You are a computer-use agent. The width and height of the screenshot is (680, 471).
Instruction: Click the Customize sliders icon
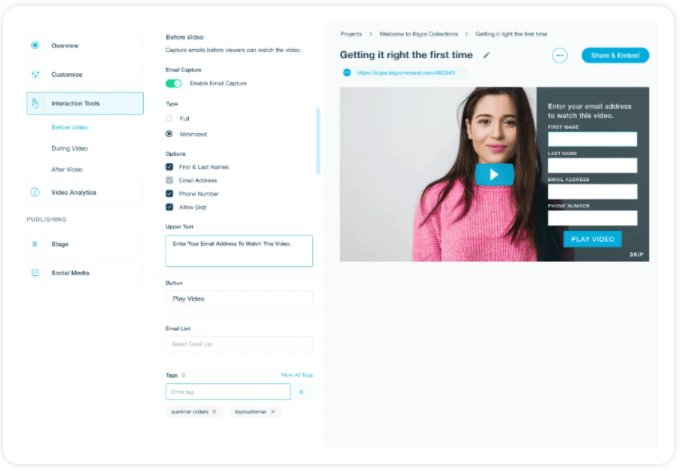35,75
